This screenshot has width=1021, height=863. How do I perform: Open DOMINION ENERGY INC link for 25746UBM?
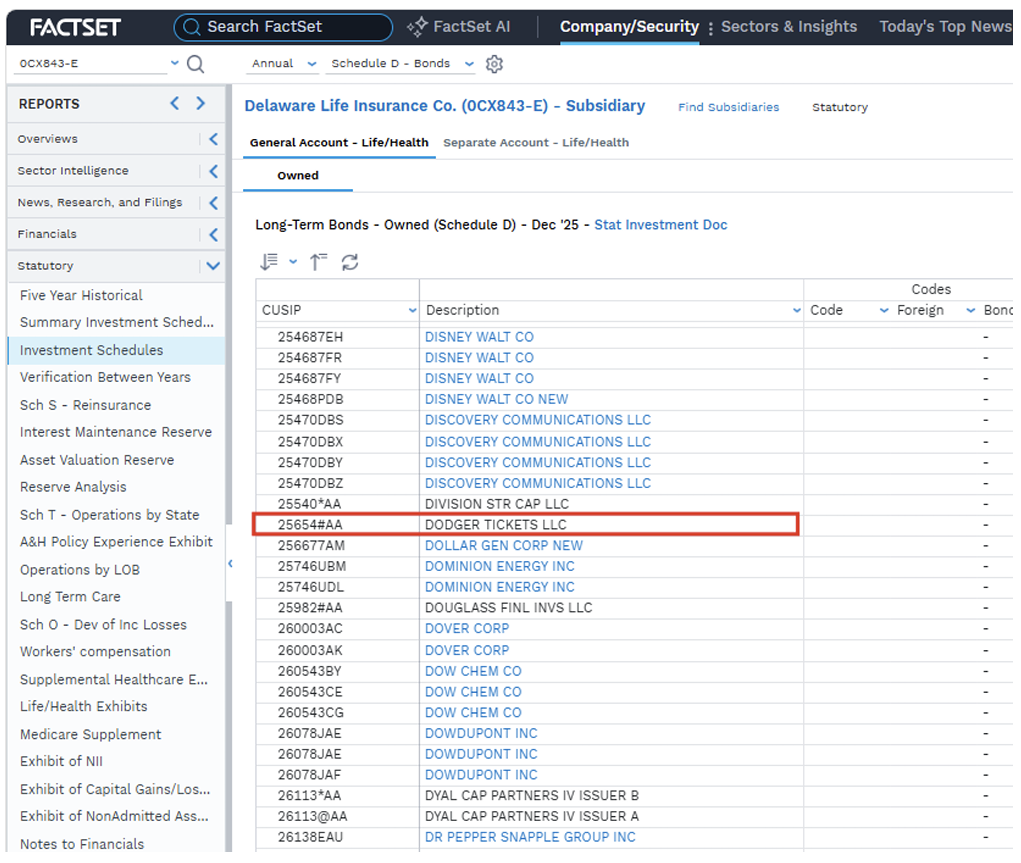[499, 567]
